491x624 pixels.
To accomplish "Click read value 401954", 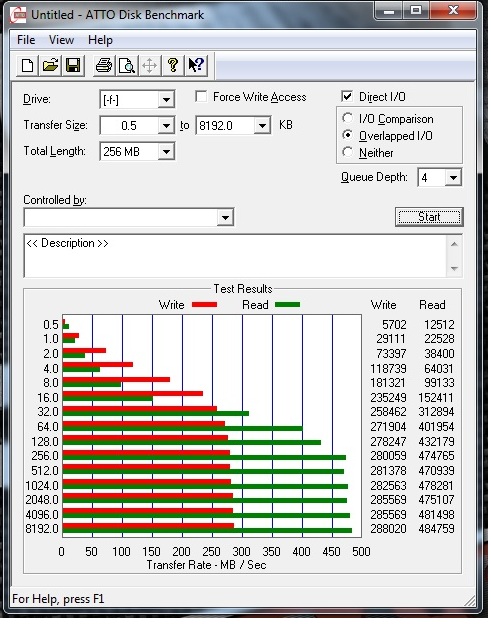I will point(436,427).
